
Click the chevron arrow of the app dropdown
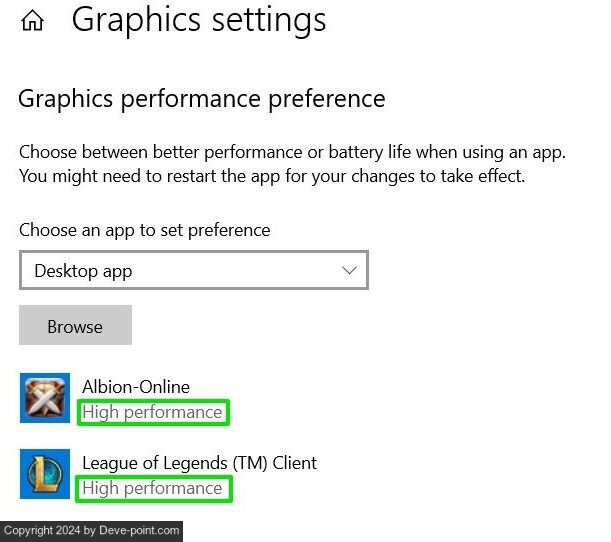click(349, 270)
